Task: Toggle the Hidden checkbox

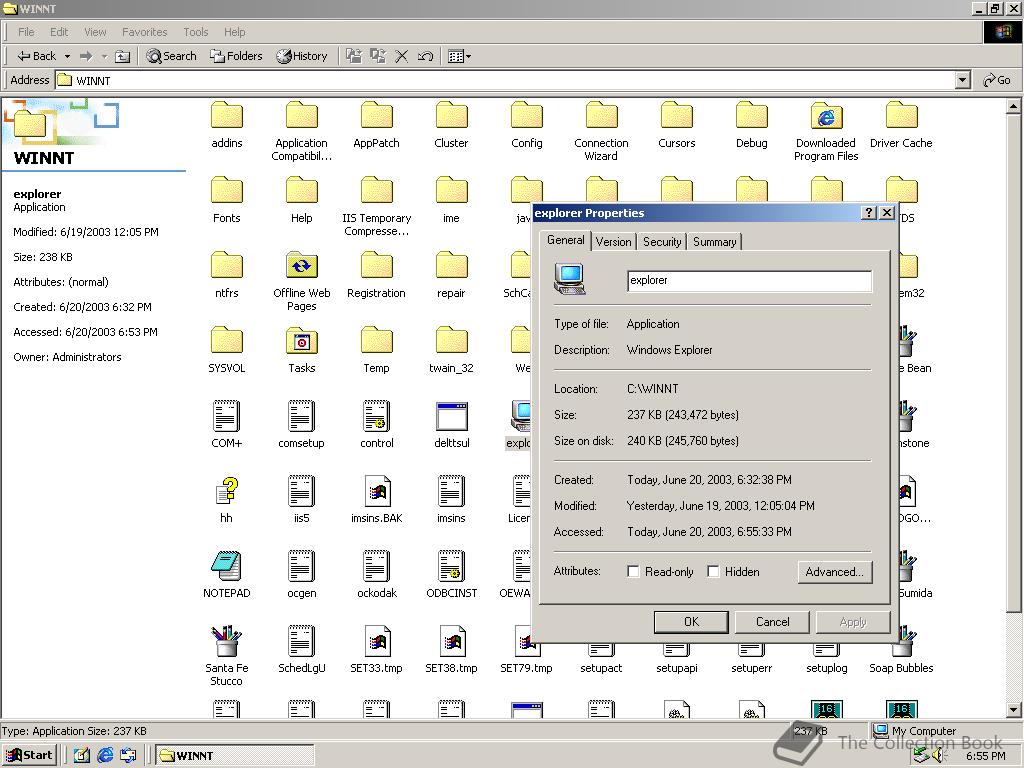Action: (x=713, y=571)
